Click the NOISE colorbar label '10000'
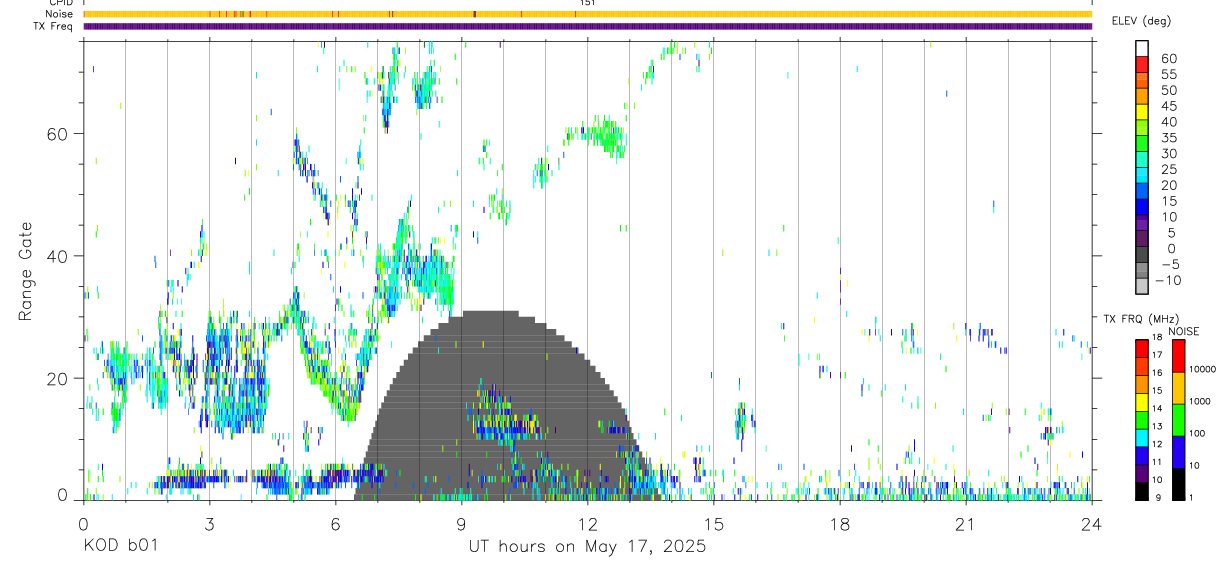The height and width of the screenshot is (567, 1228). pos(1203,370)
